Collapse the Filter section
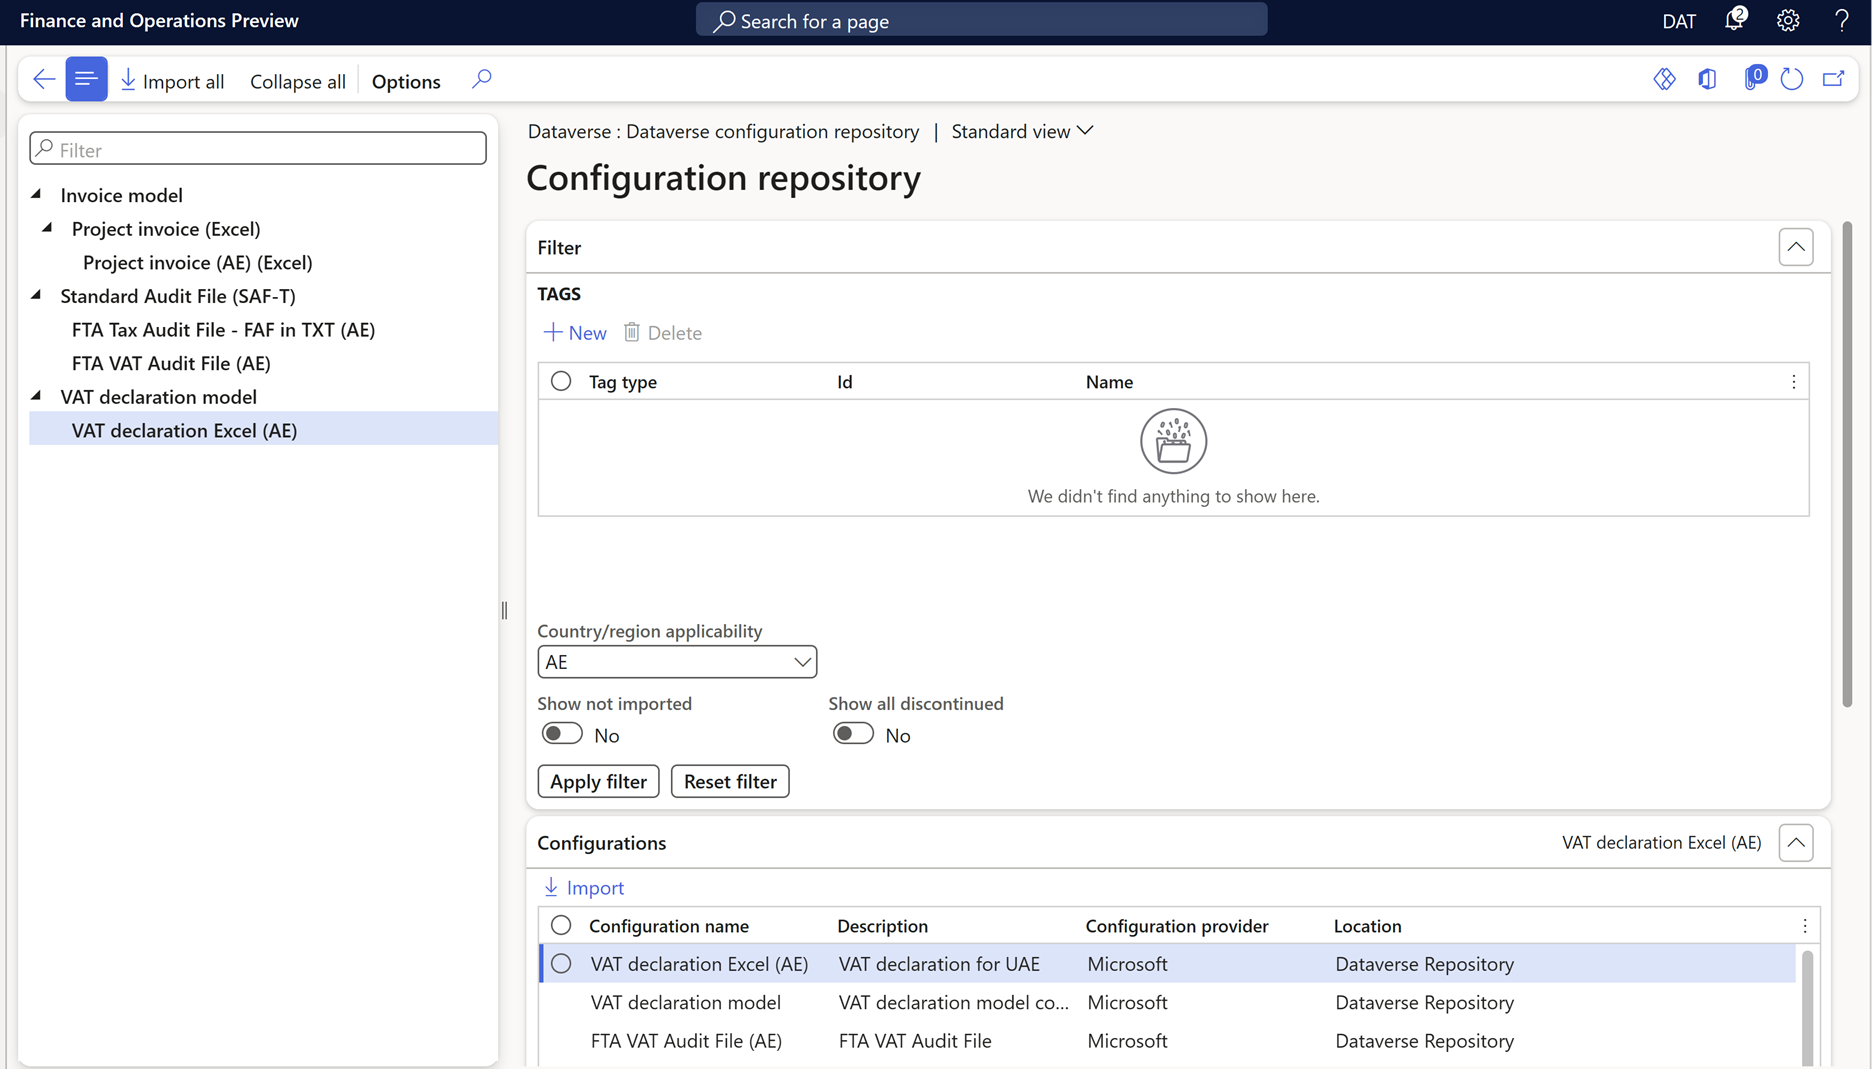Image resolution: width=1872 pixels, height=1069 pixels. coord(1796,246)
